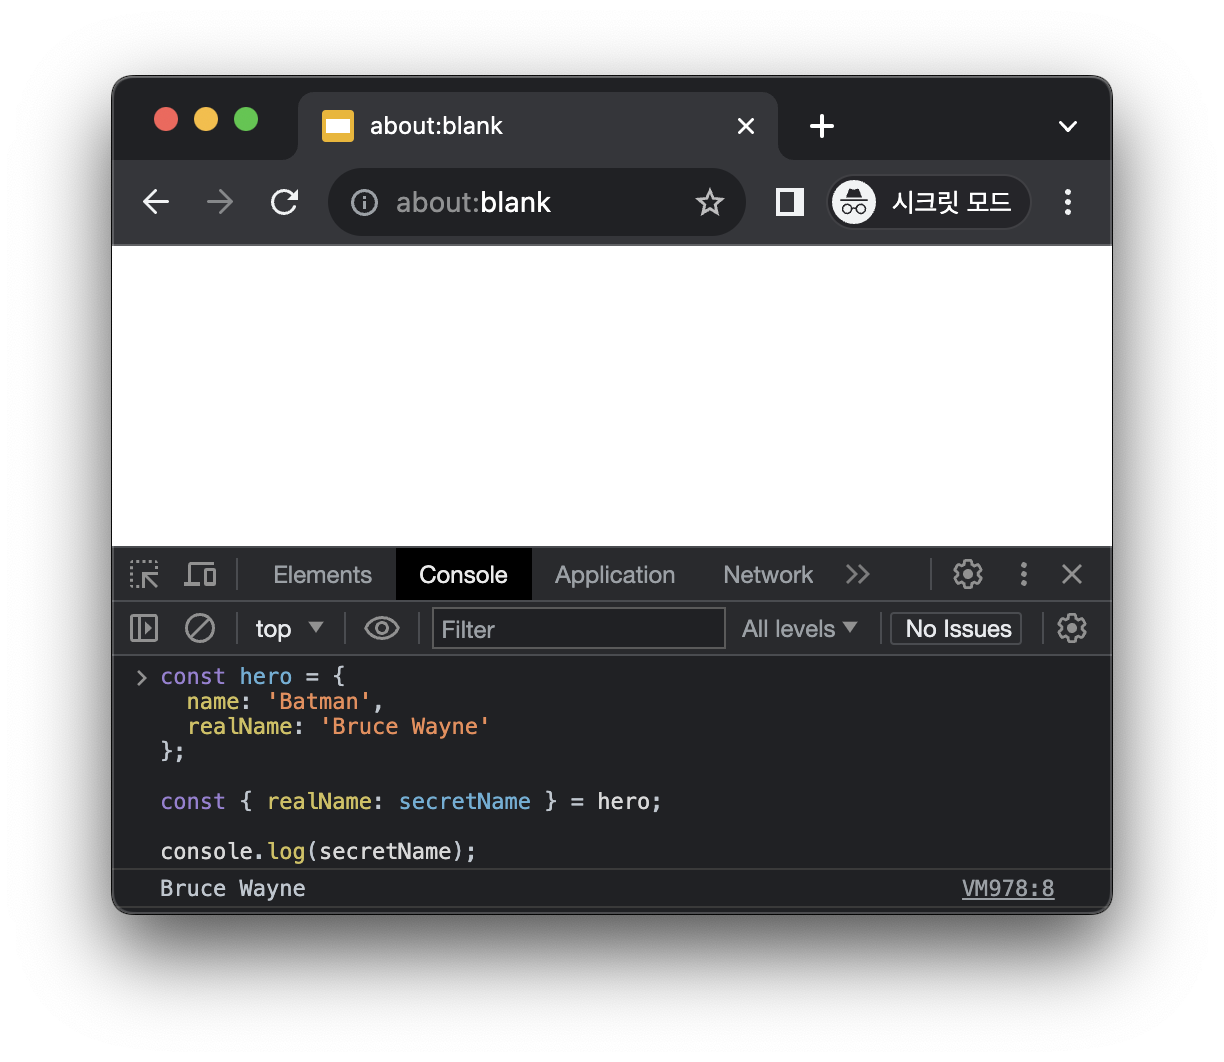This screenshot has height=1062, width=1224.
Task: Click the console input chevron beside const hero
Action: (141, 677)
